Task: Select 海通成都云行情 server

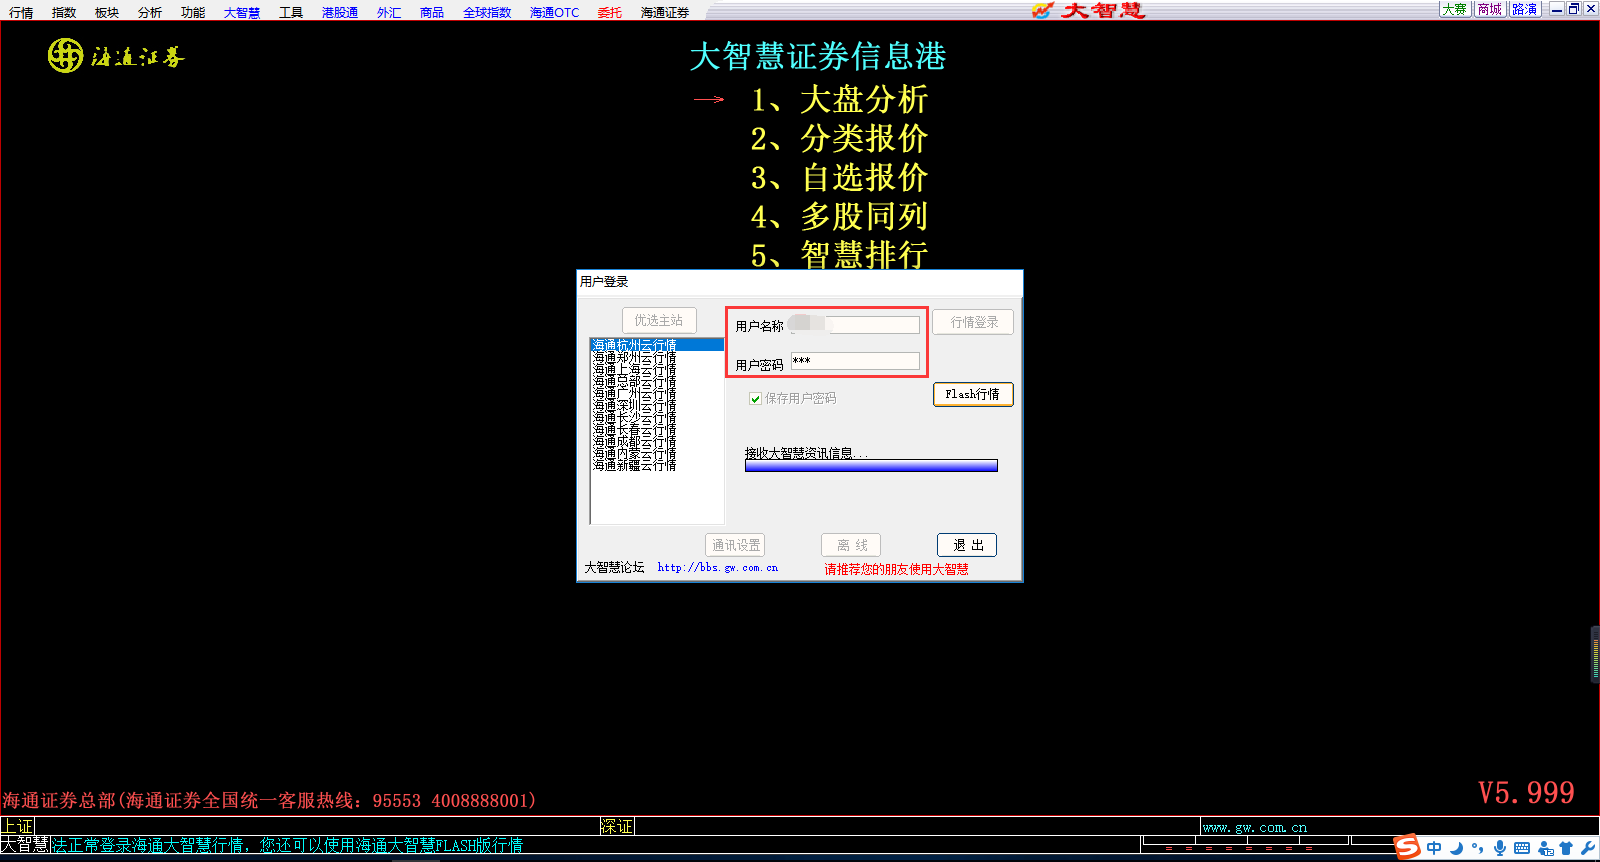Action: (656, 441)
